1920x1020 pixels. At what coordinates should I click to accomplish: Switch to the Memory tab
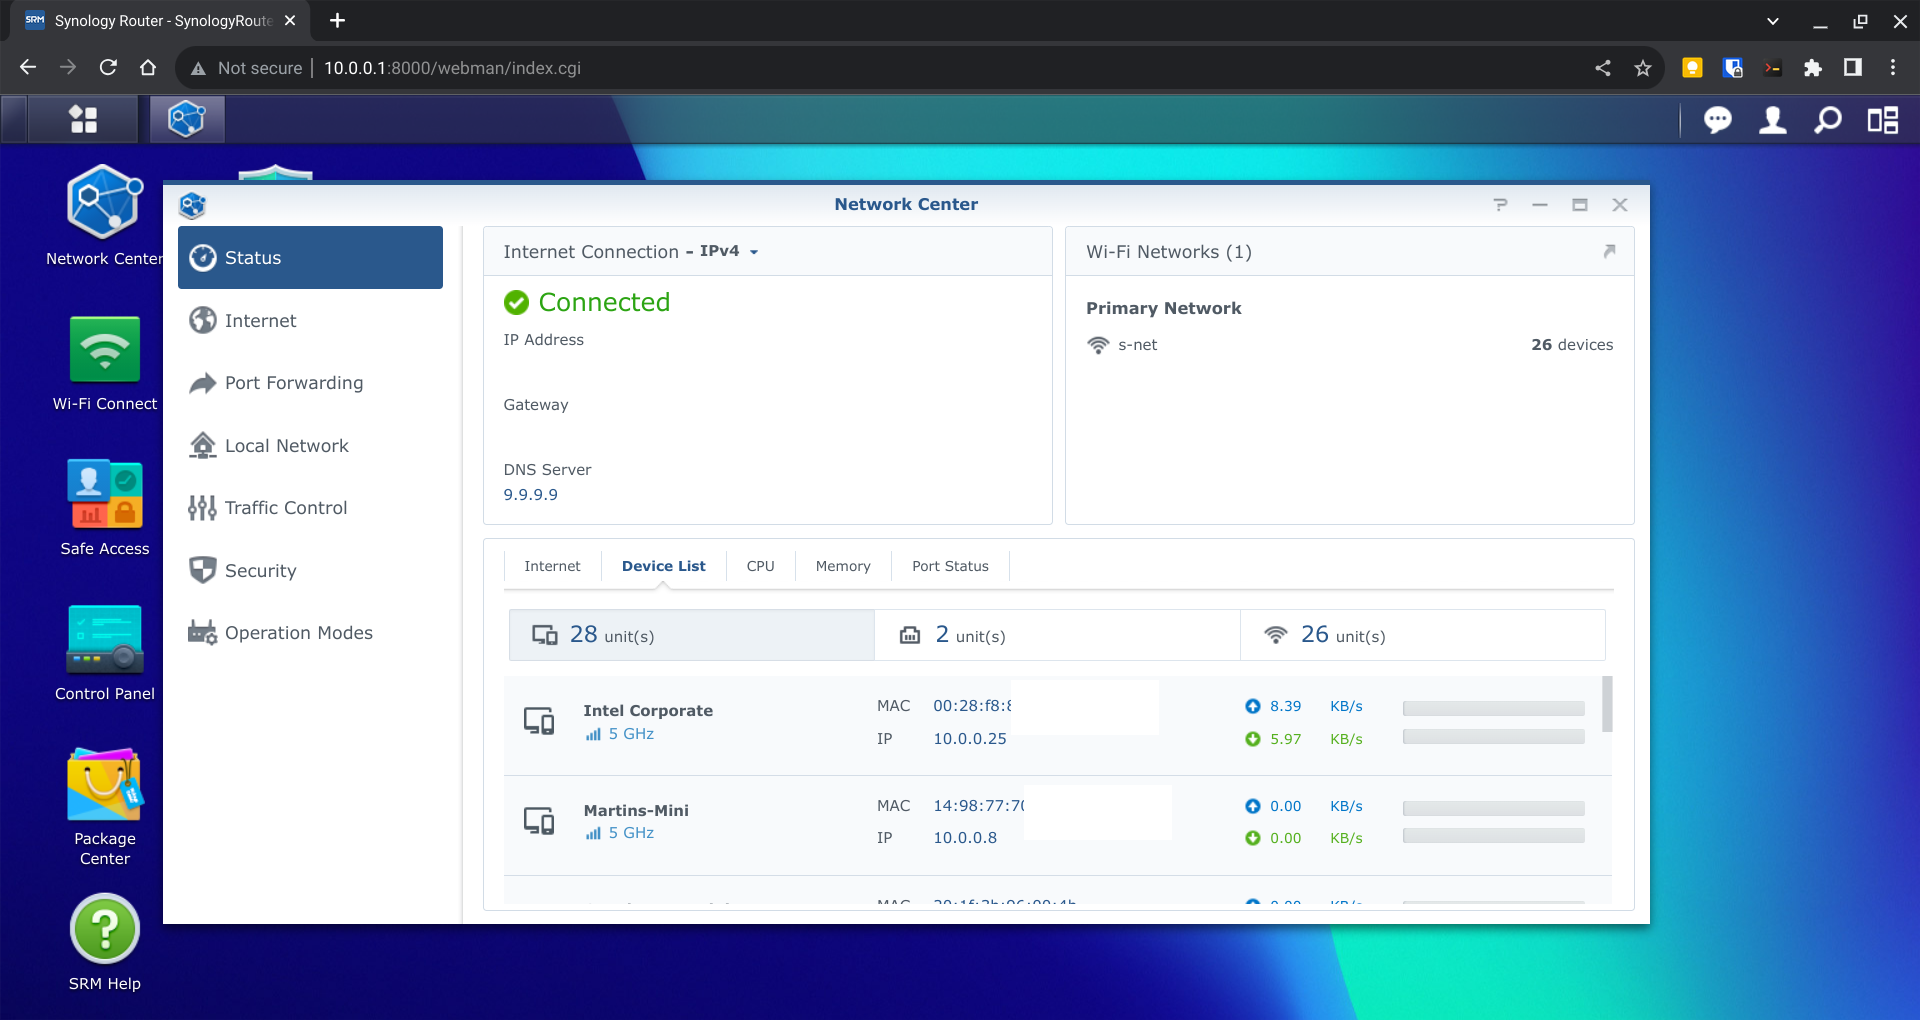(843, 566)
